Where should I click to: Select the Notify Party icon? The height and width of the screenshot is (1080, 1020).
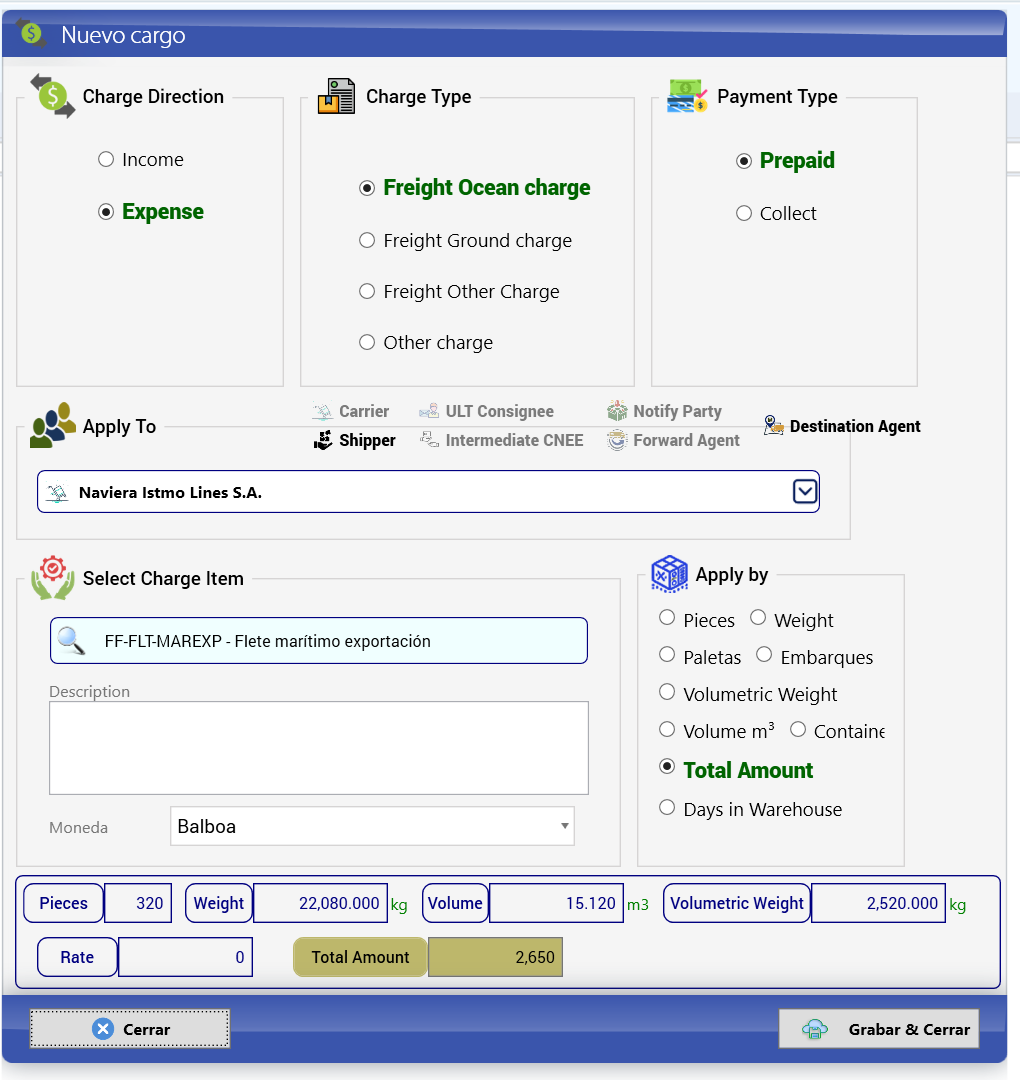point(617,411)
